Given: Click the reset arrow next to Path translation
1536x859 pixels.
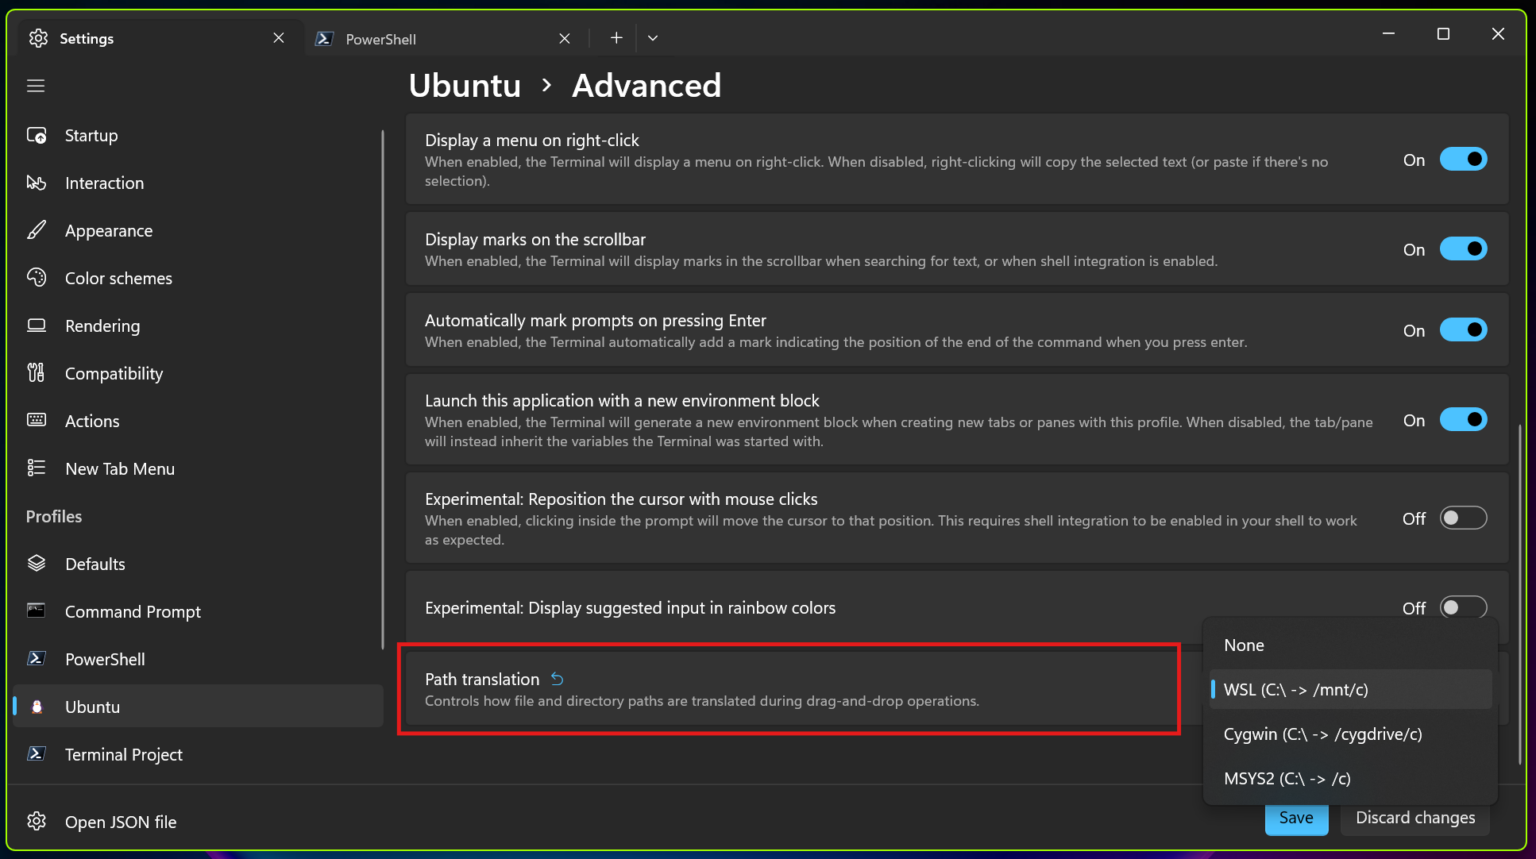Looking at the screenshot, I should tap(557, 678).
